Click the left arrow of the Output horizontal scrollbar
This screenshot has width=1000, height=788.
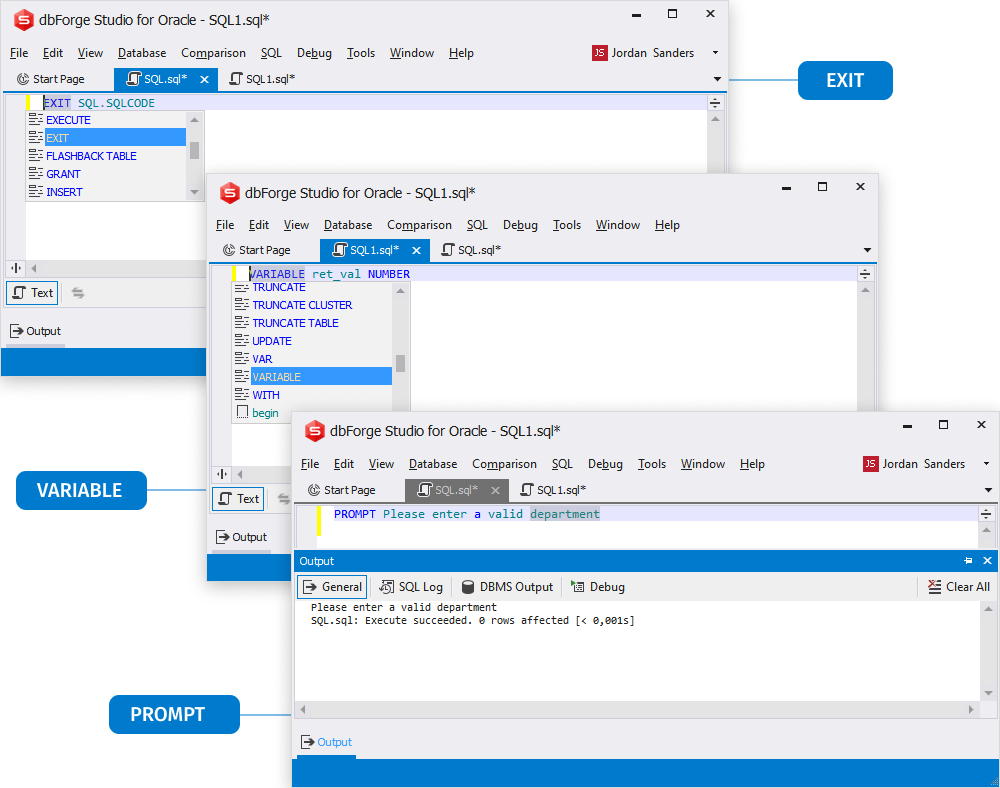tap(303, 710)
